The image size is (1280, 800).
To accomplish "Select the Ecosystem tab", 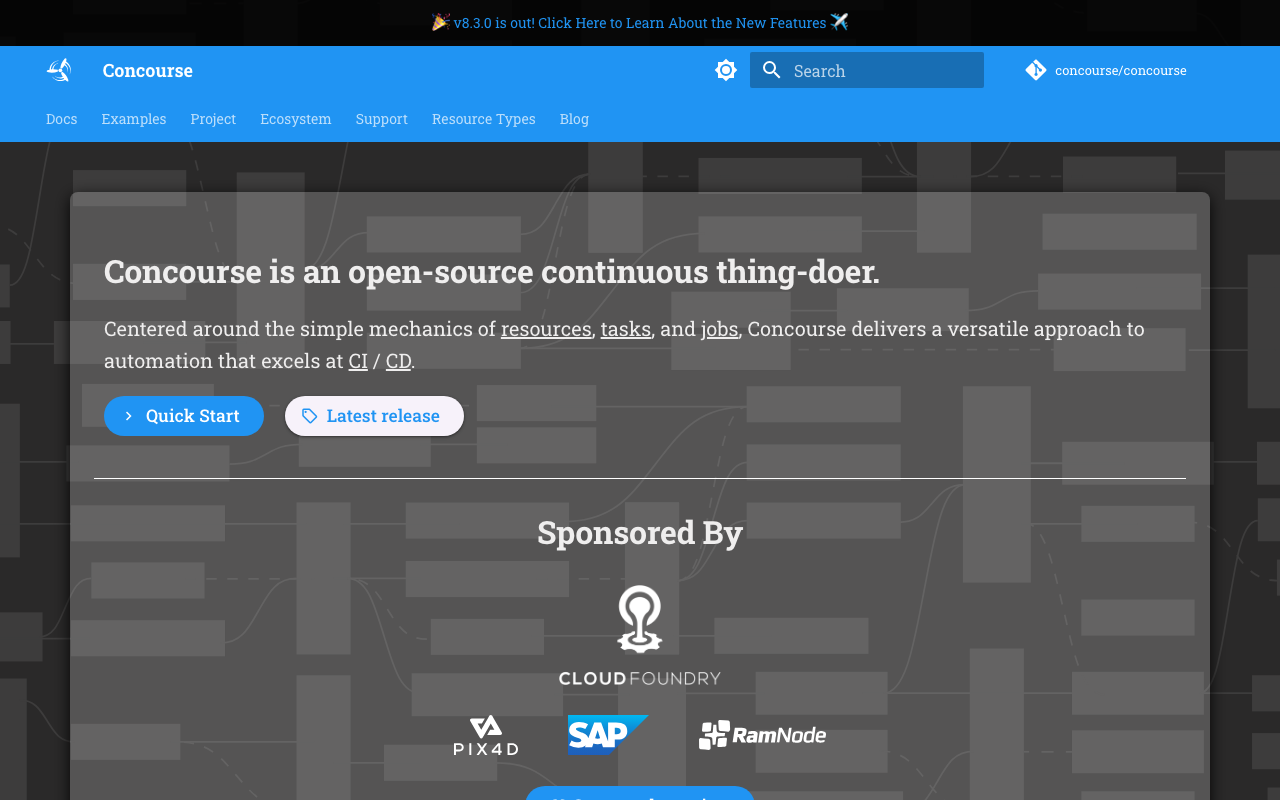I will point(296,119).
